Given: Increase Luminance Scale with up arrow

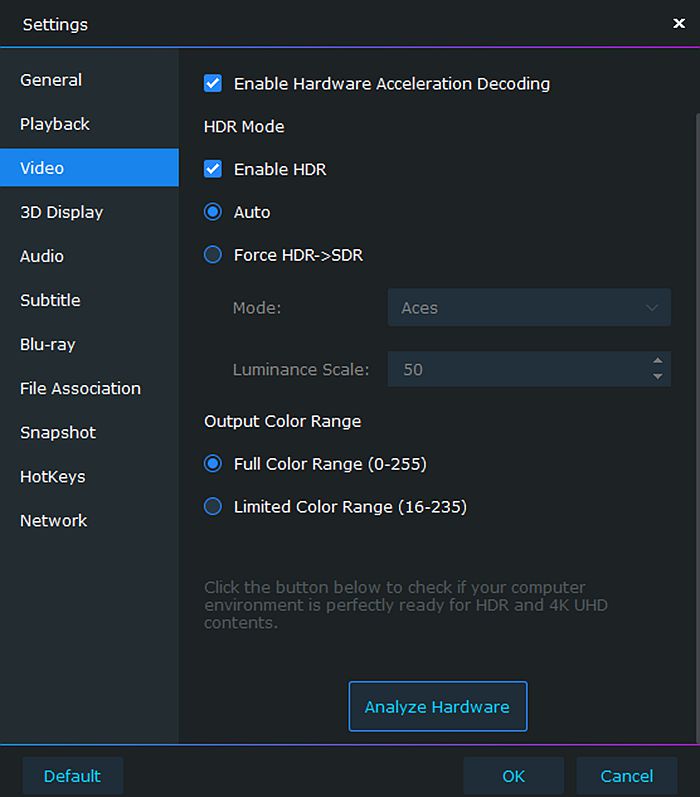Looking at the screenshot, I should (x=658, y=360).
